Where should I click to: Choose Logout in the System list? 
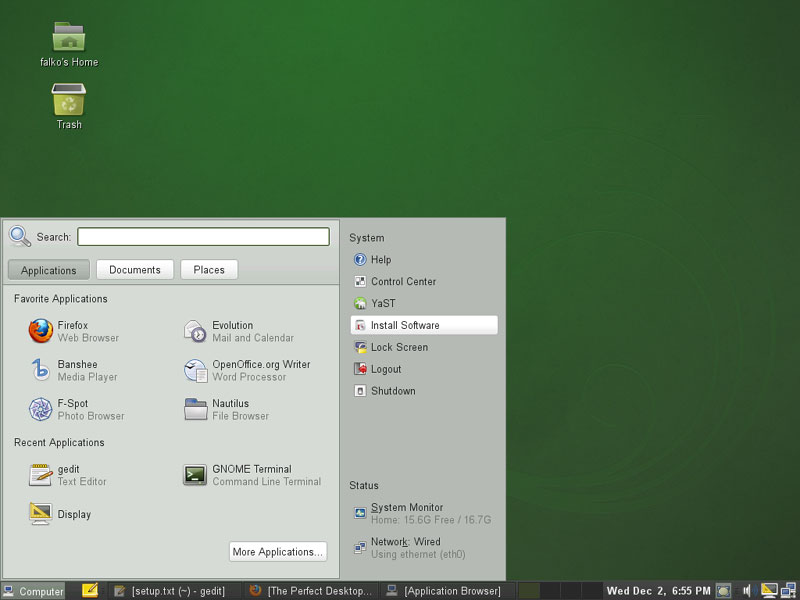point(424,369)
